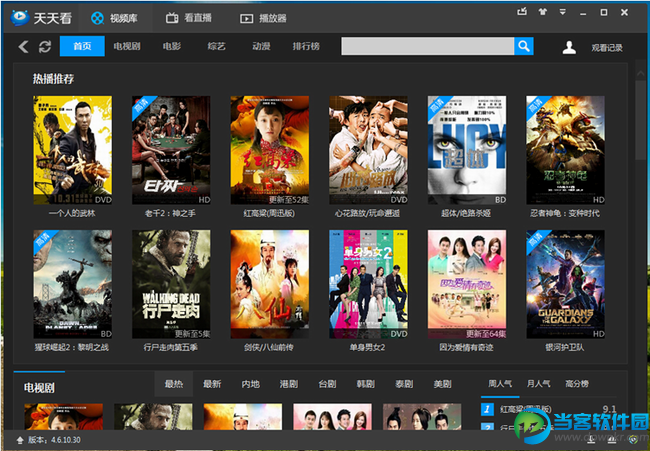Image resolution: width=650 pixels, height=451 pixels.
Task: Go back with the left arrow icon
Action: pyautogui.click(x=24, y=46)
